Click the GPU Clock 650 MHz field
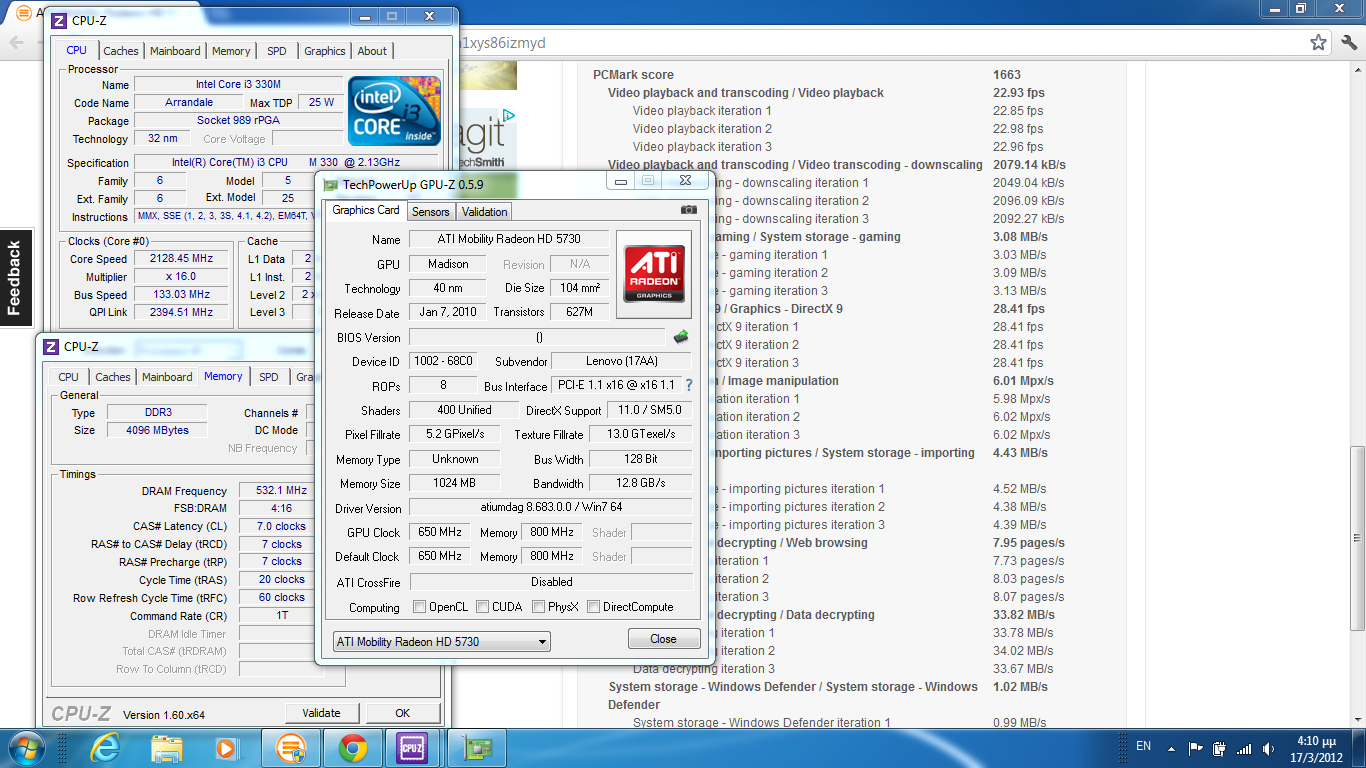1366x768 pixels. [439, 532]
